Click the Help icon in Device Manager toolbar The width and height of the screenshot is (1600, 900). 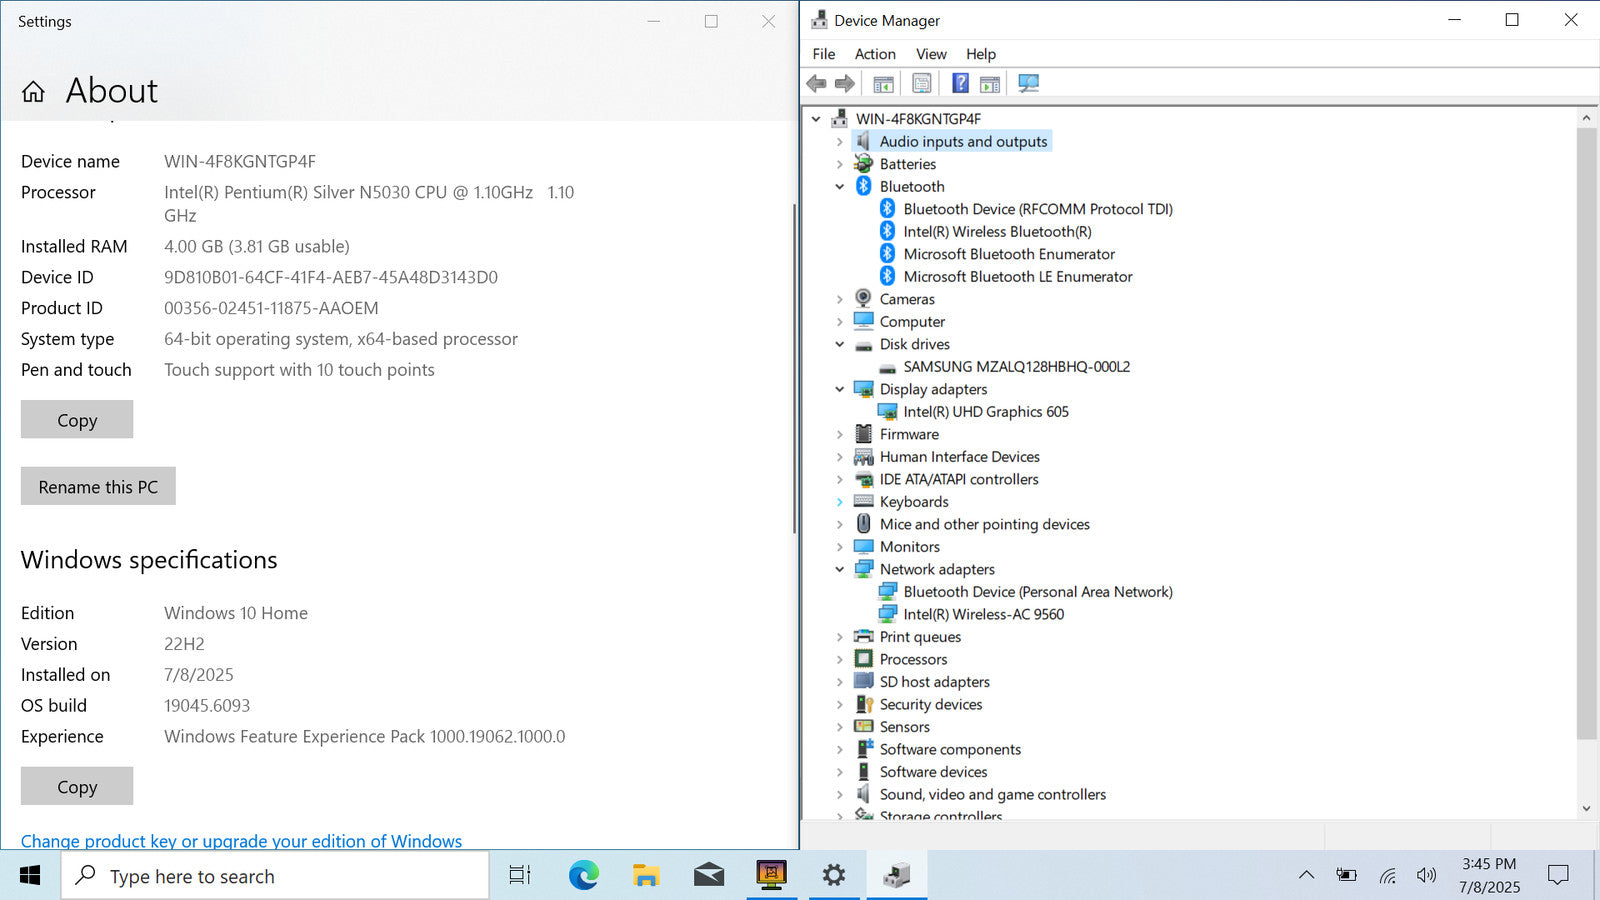coord(959,84)
